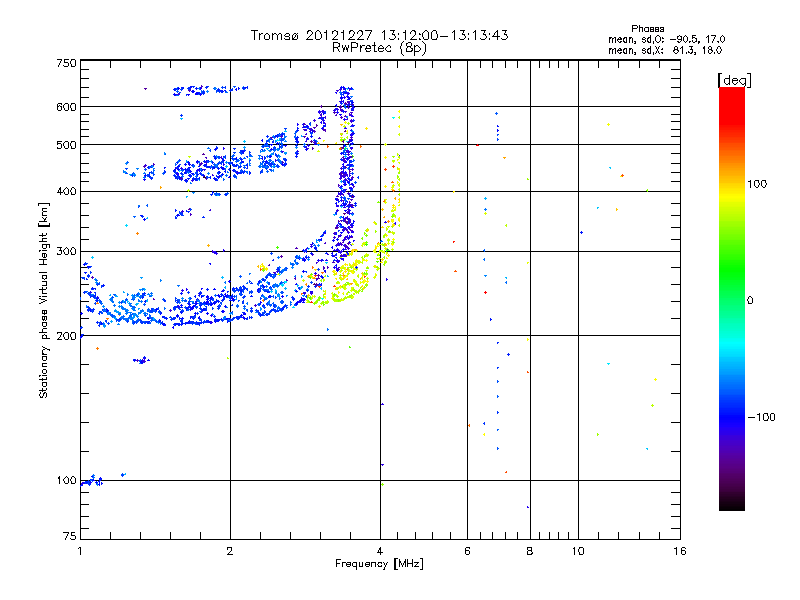The width and height of the screenshot is (800, 600).
Task: Select 'mean, sd,O: -90.5, 17.0' statistics line
Action: (x=666, y=39)
